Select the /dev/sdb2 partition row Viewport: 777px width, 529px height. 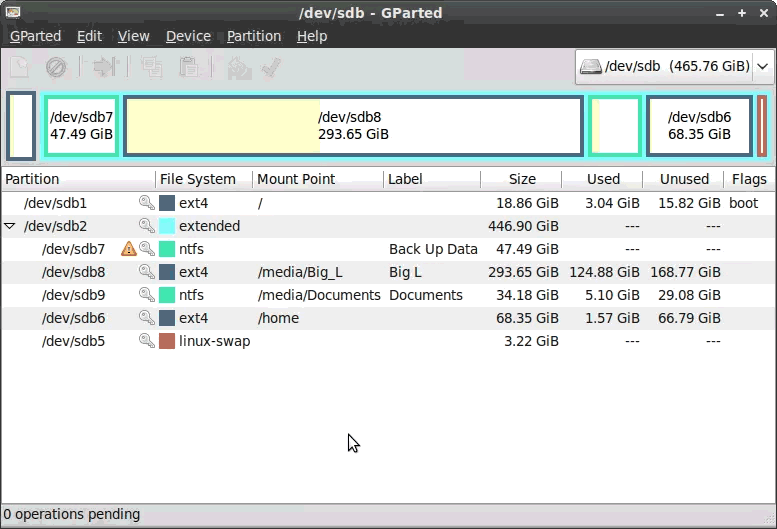pos(388,225)
